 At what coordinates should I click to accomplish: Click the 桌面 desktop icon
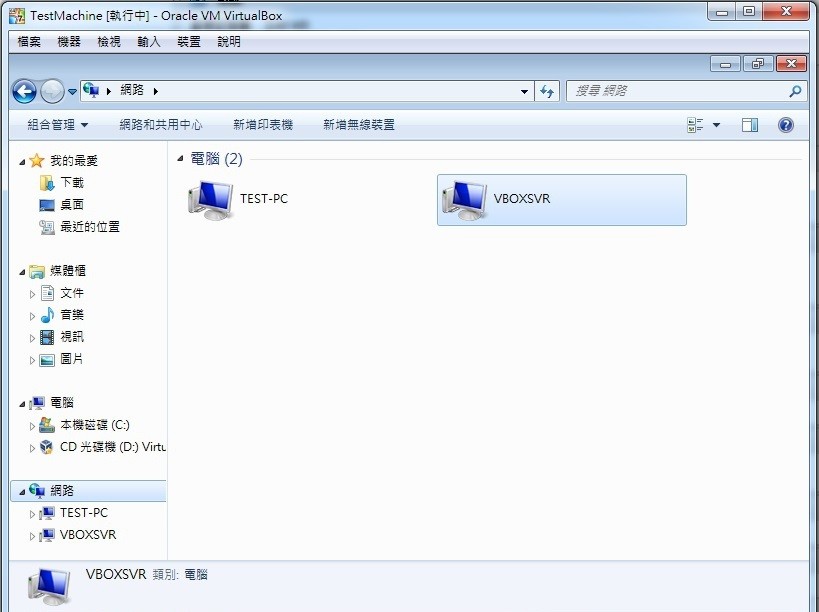(47, 205)
